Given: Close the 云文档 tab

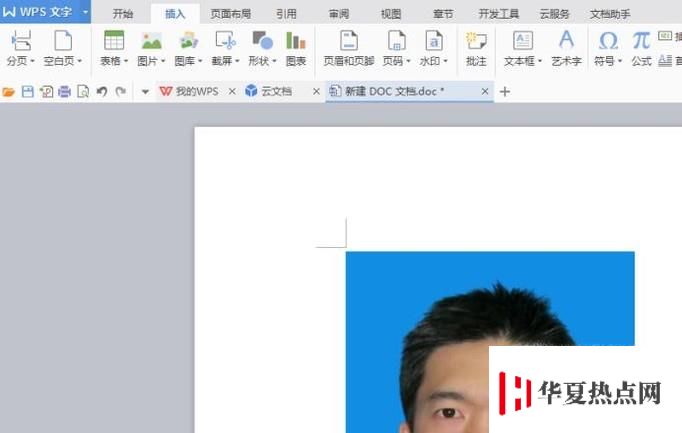Looking at the screenshot, I should pos(316,91).
